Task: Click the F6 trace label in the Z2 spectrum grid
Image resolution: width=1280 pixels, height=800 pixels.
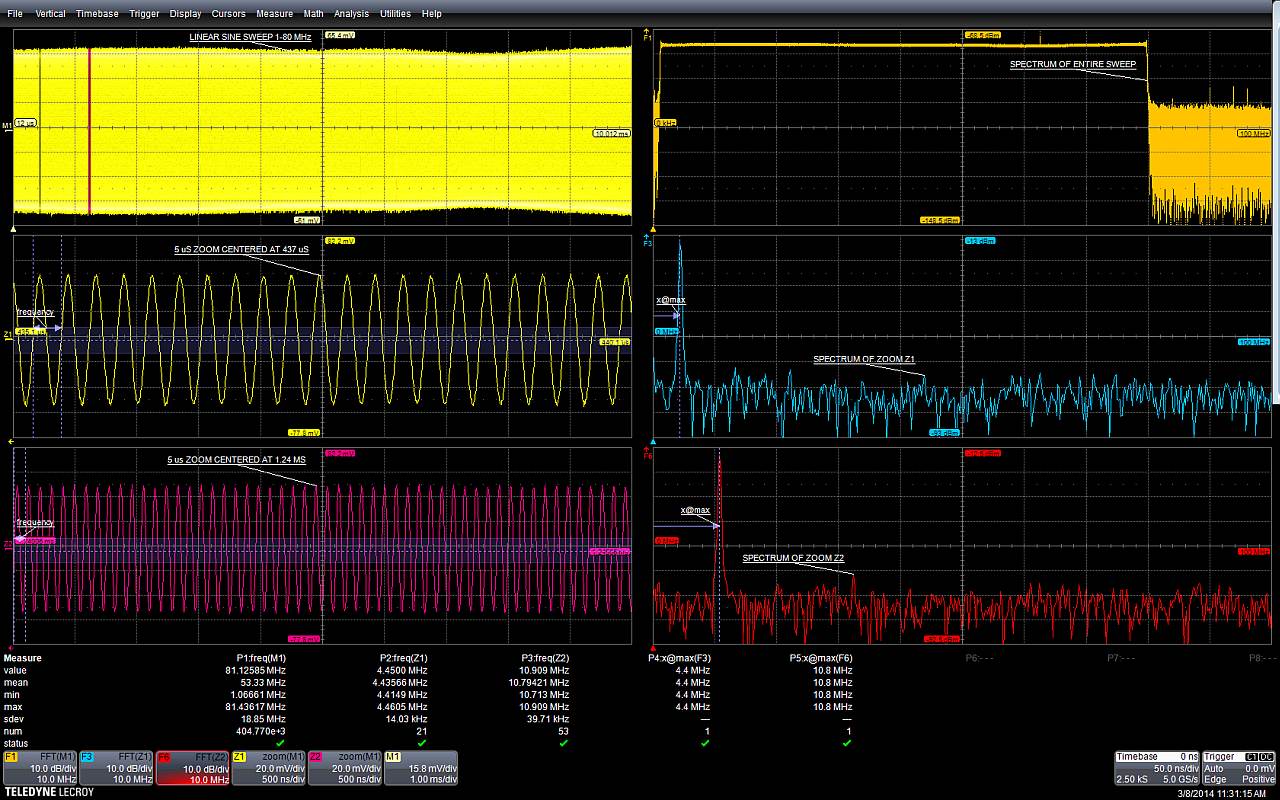Action: [x=648, y=455]
